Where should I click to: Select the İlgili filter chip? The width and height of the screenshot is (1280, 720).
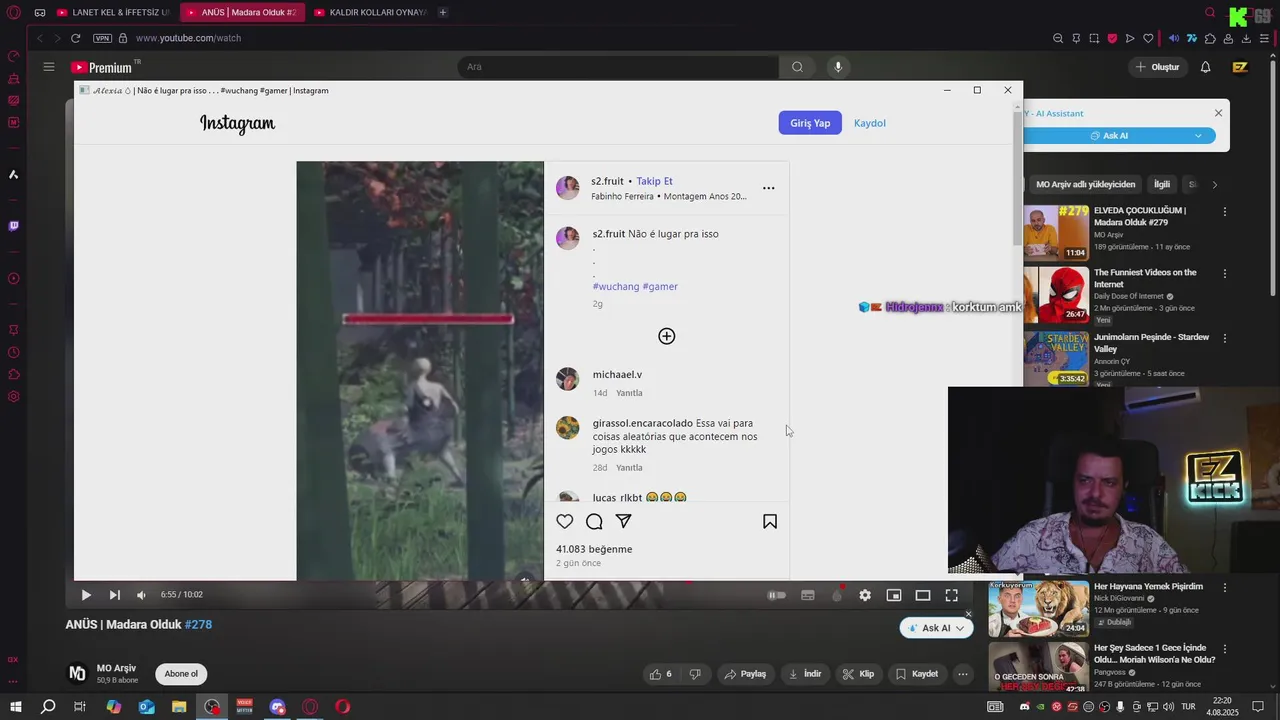[x=1162, y=185]
